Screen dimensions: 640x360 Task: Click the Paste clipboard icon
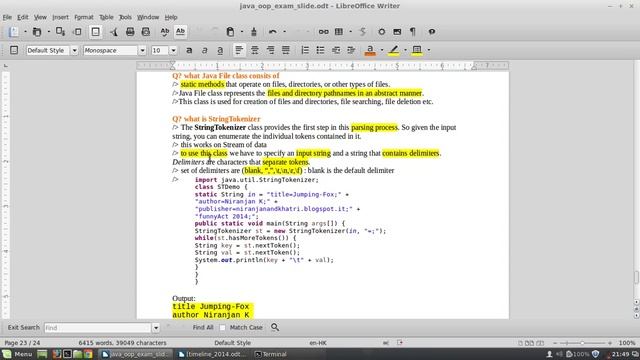coord(230,32)
